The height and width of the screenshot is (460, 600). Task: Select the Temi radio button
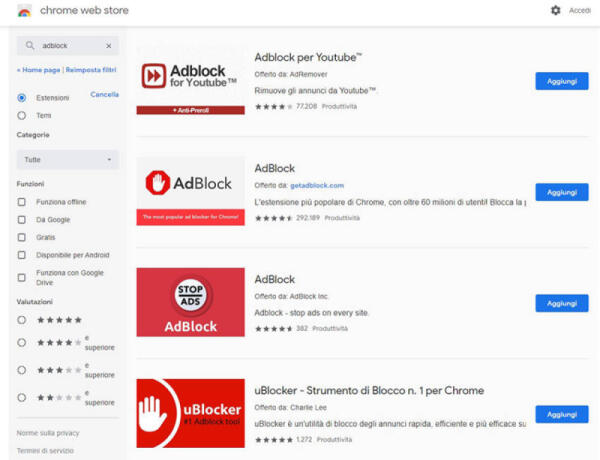click(x=22, y=115)
